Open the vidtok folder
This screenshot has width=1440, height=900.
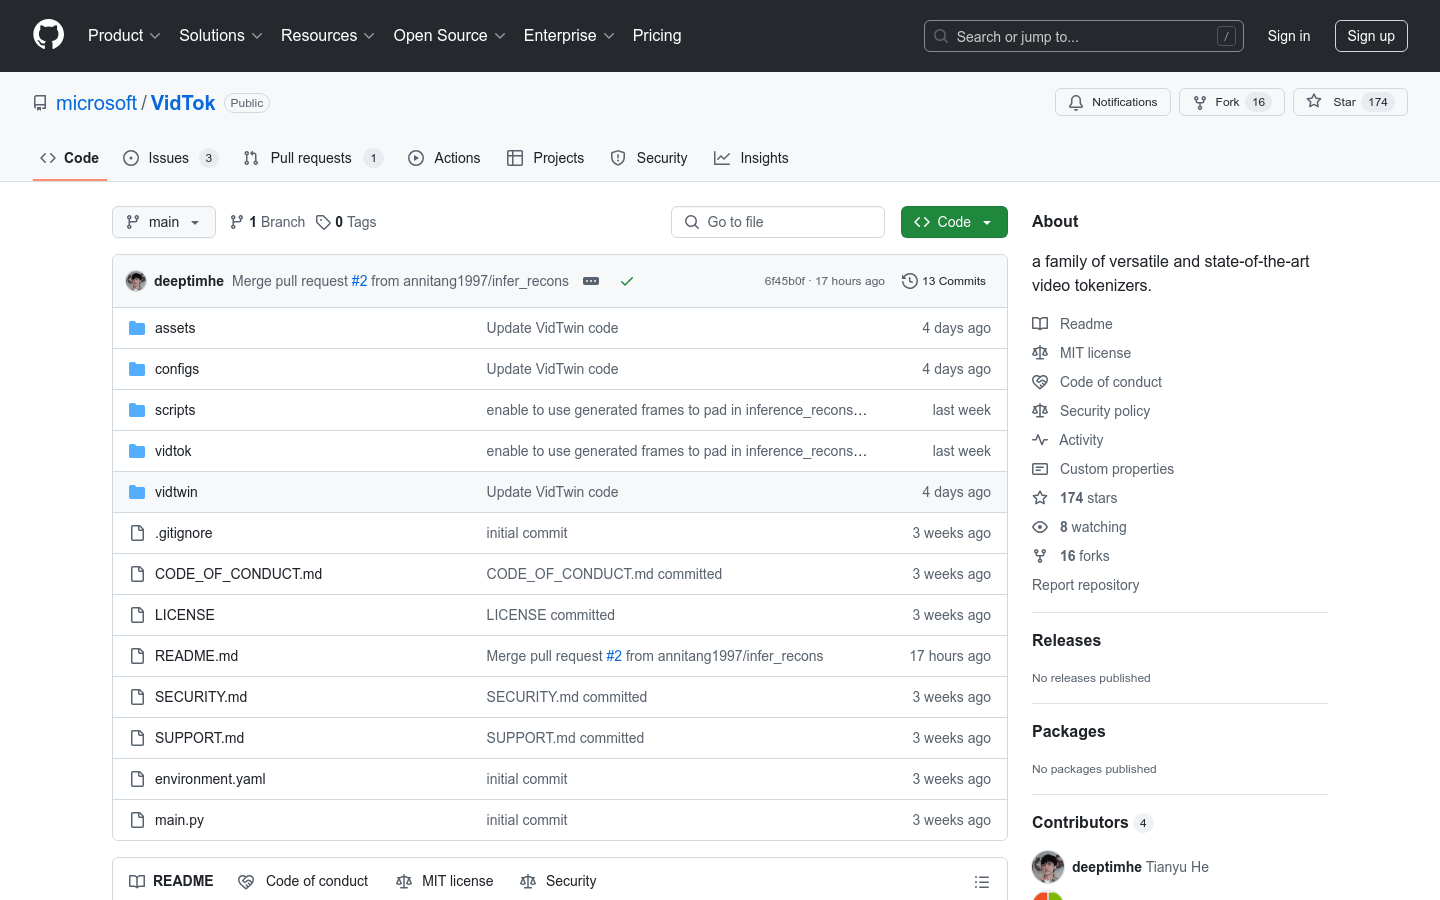[173, 451]
